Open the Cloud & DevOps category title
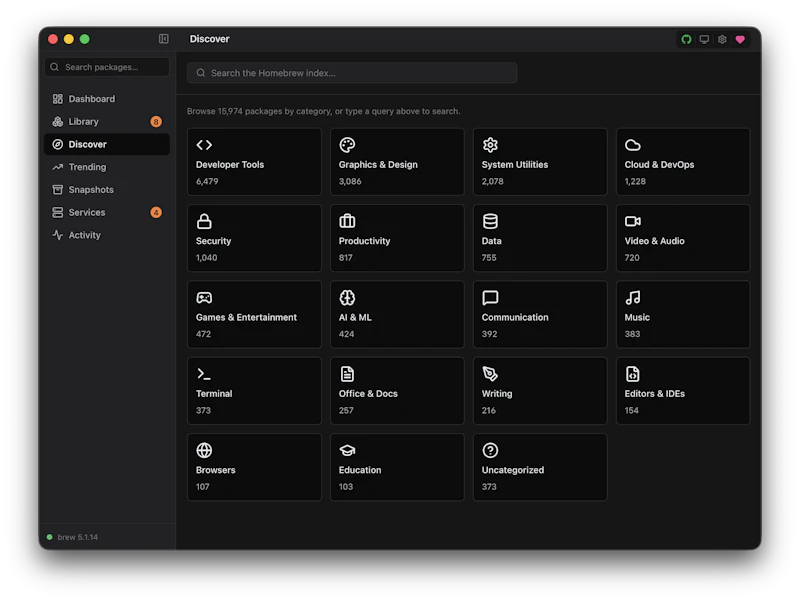Viewport: 800px width, 601px height. 659,165
